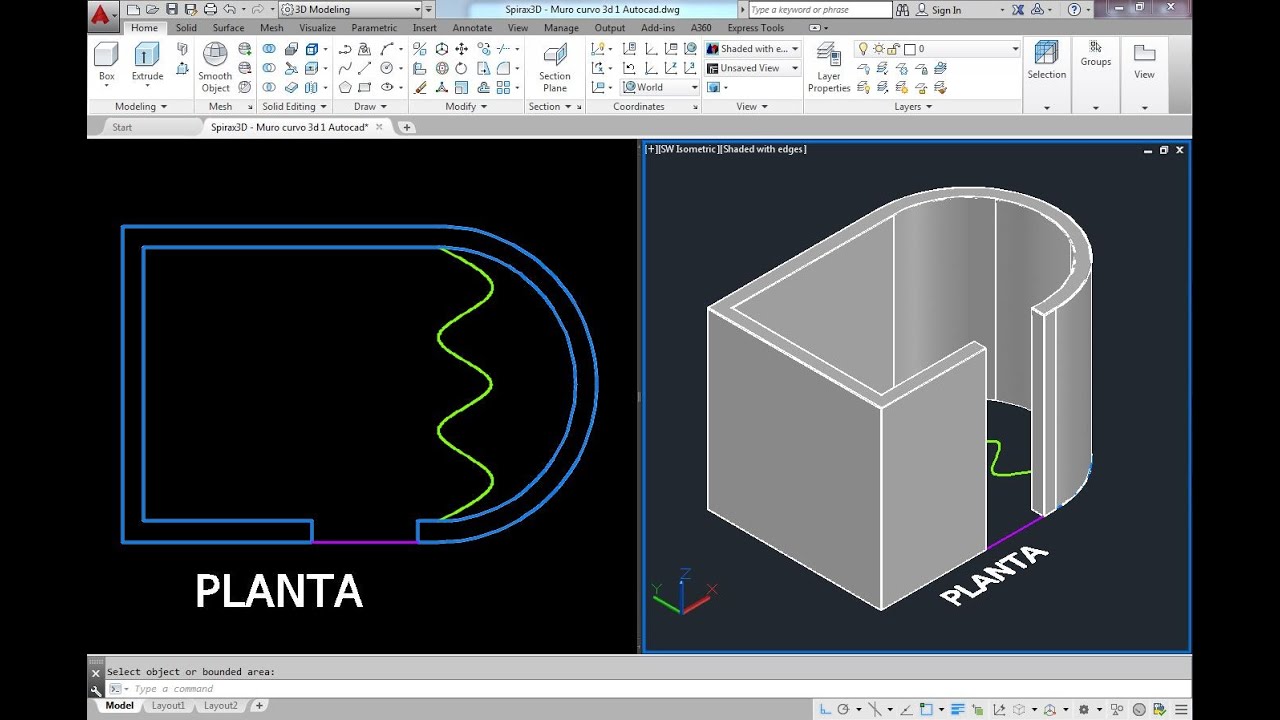Expand the Layers panel
The image size is (1280, 720).
[x=913, y=106]
